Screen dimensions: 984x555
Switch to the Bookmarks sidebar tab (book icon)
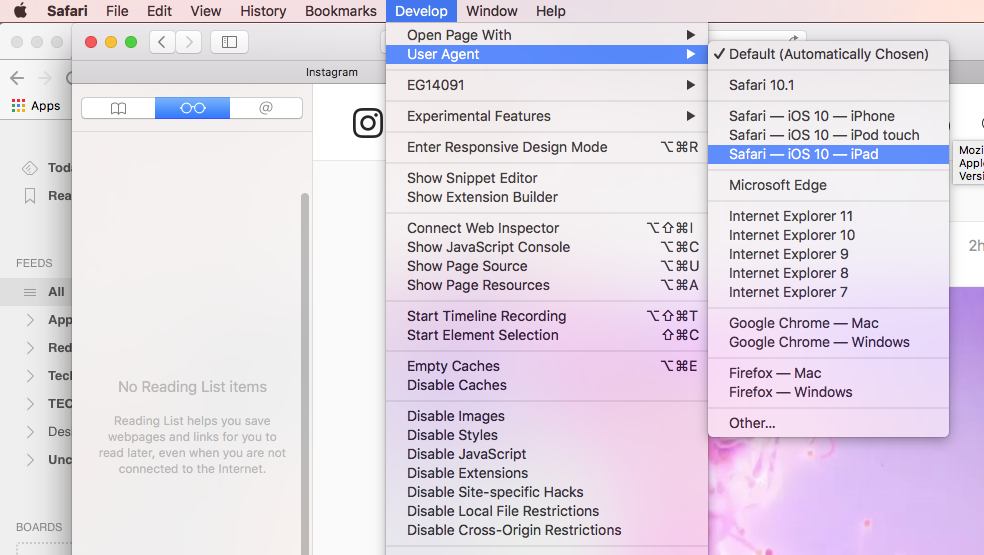coord(118,108)
